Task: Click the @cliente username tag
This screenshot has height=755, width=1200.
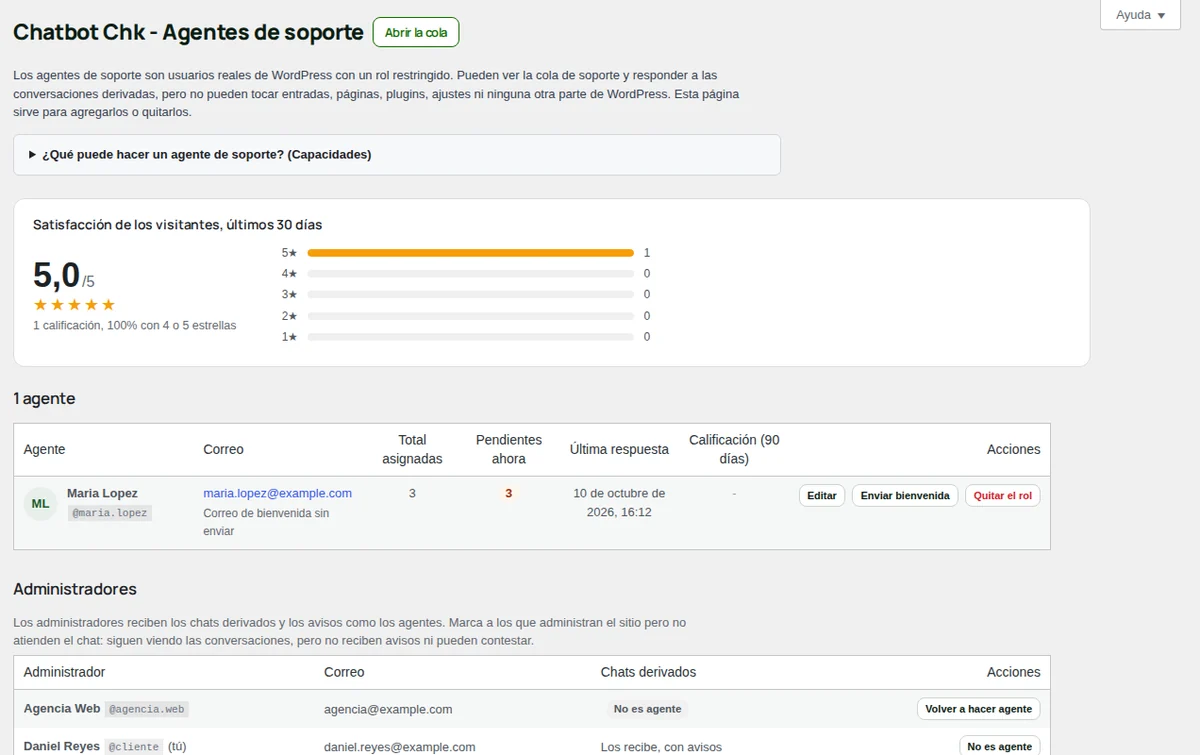Action: 133,746
